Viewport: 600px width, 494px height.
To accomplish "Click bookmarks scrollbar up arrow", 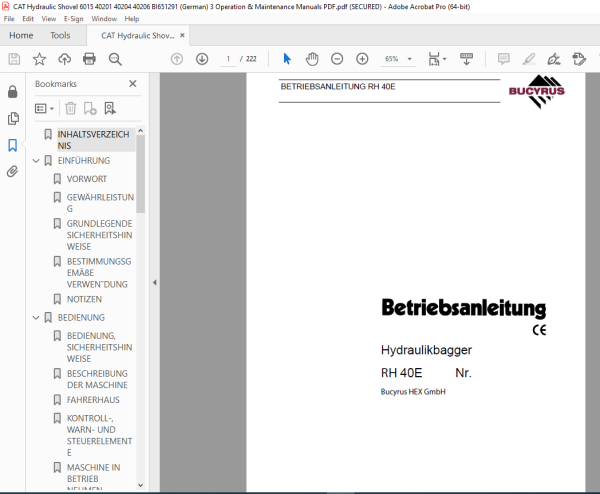I will coord(140,130).
